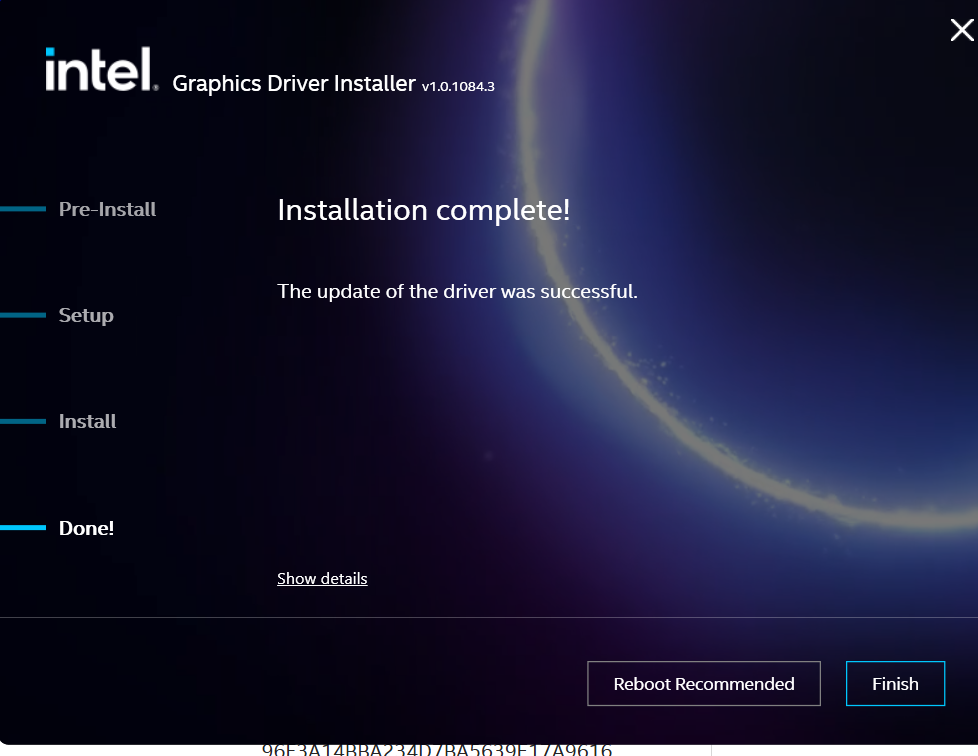Select the Setup step label

point(86,316)
